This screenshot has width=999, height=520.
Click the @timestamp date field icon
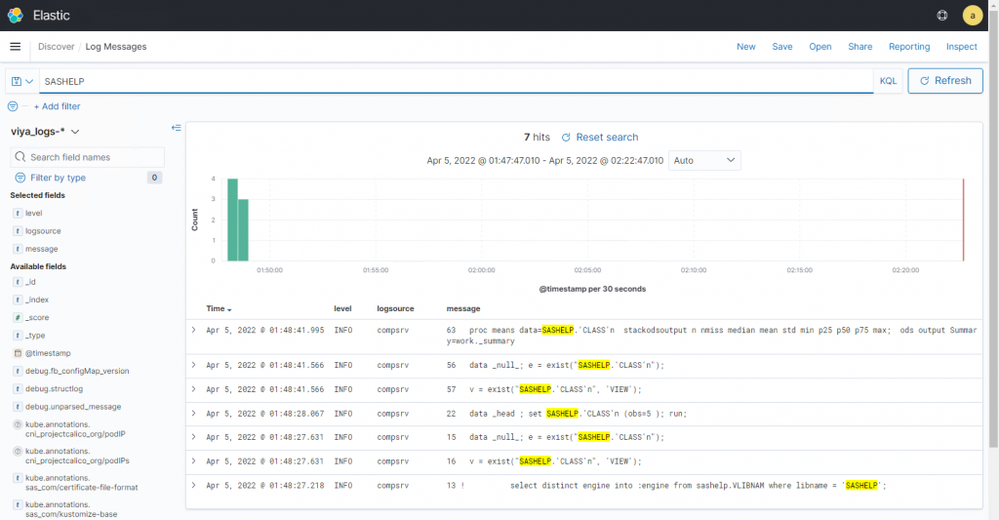18,353
